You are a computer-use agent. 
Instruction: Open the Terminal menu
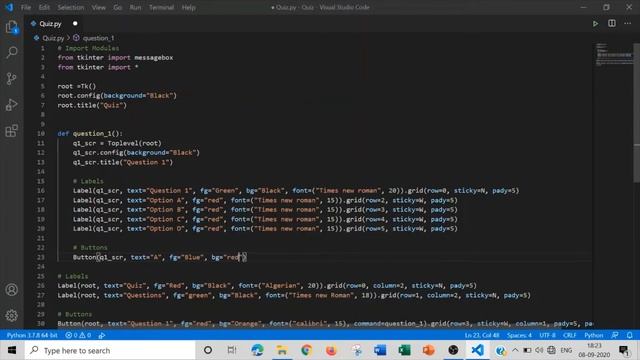(x=161, y=7)
